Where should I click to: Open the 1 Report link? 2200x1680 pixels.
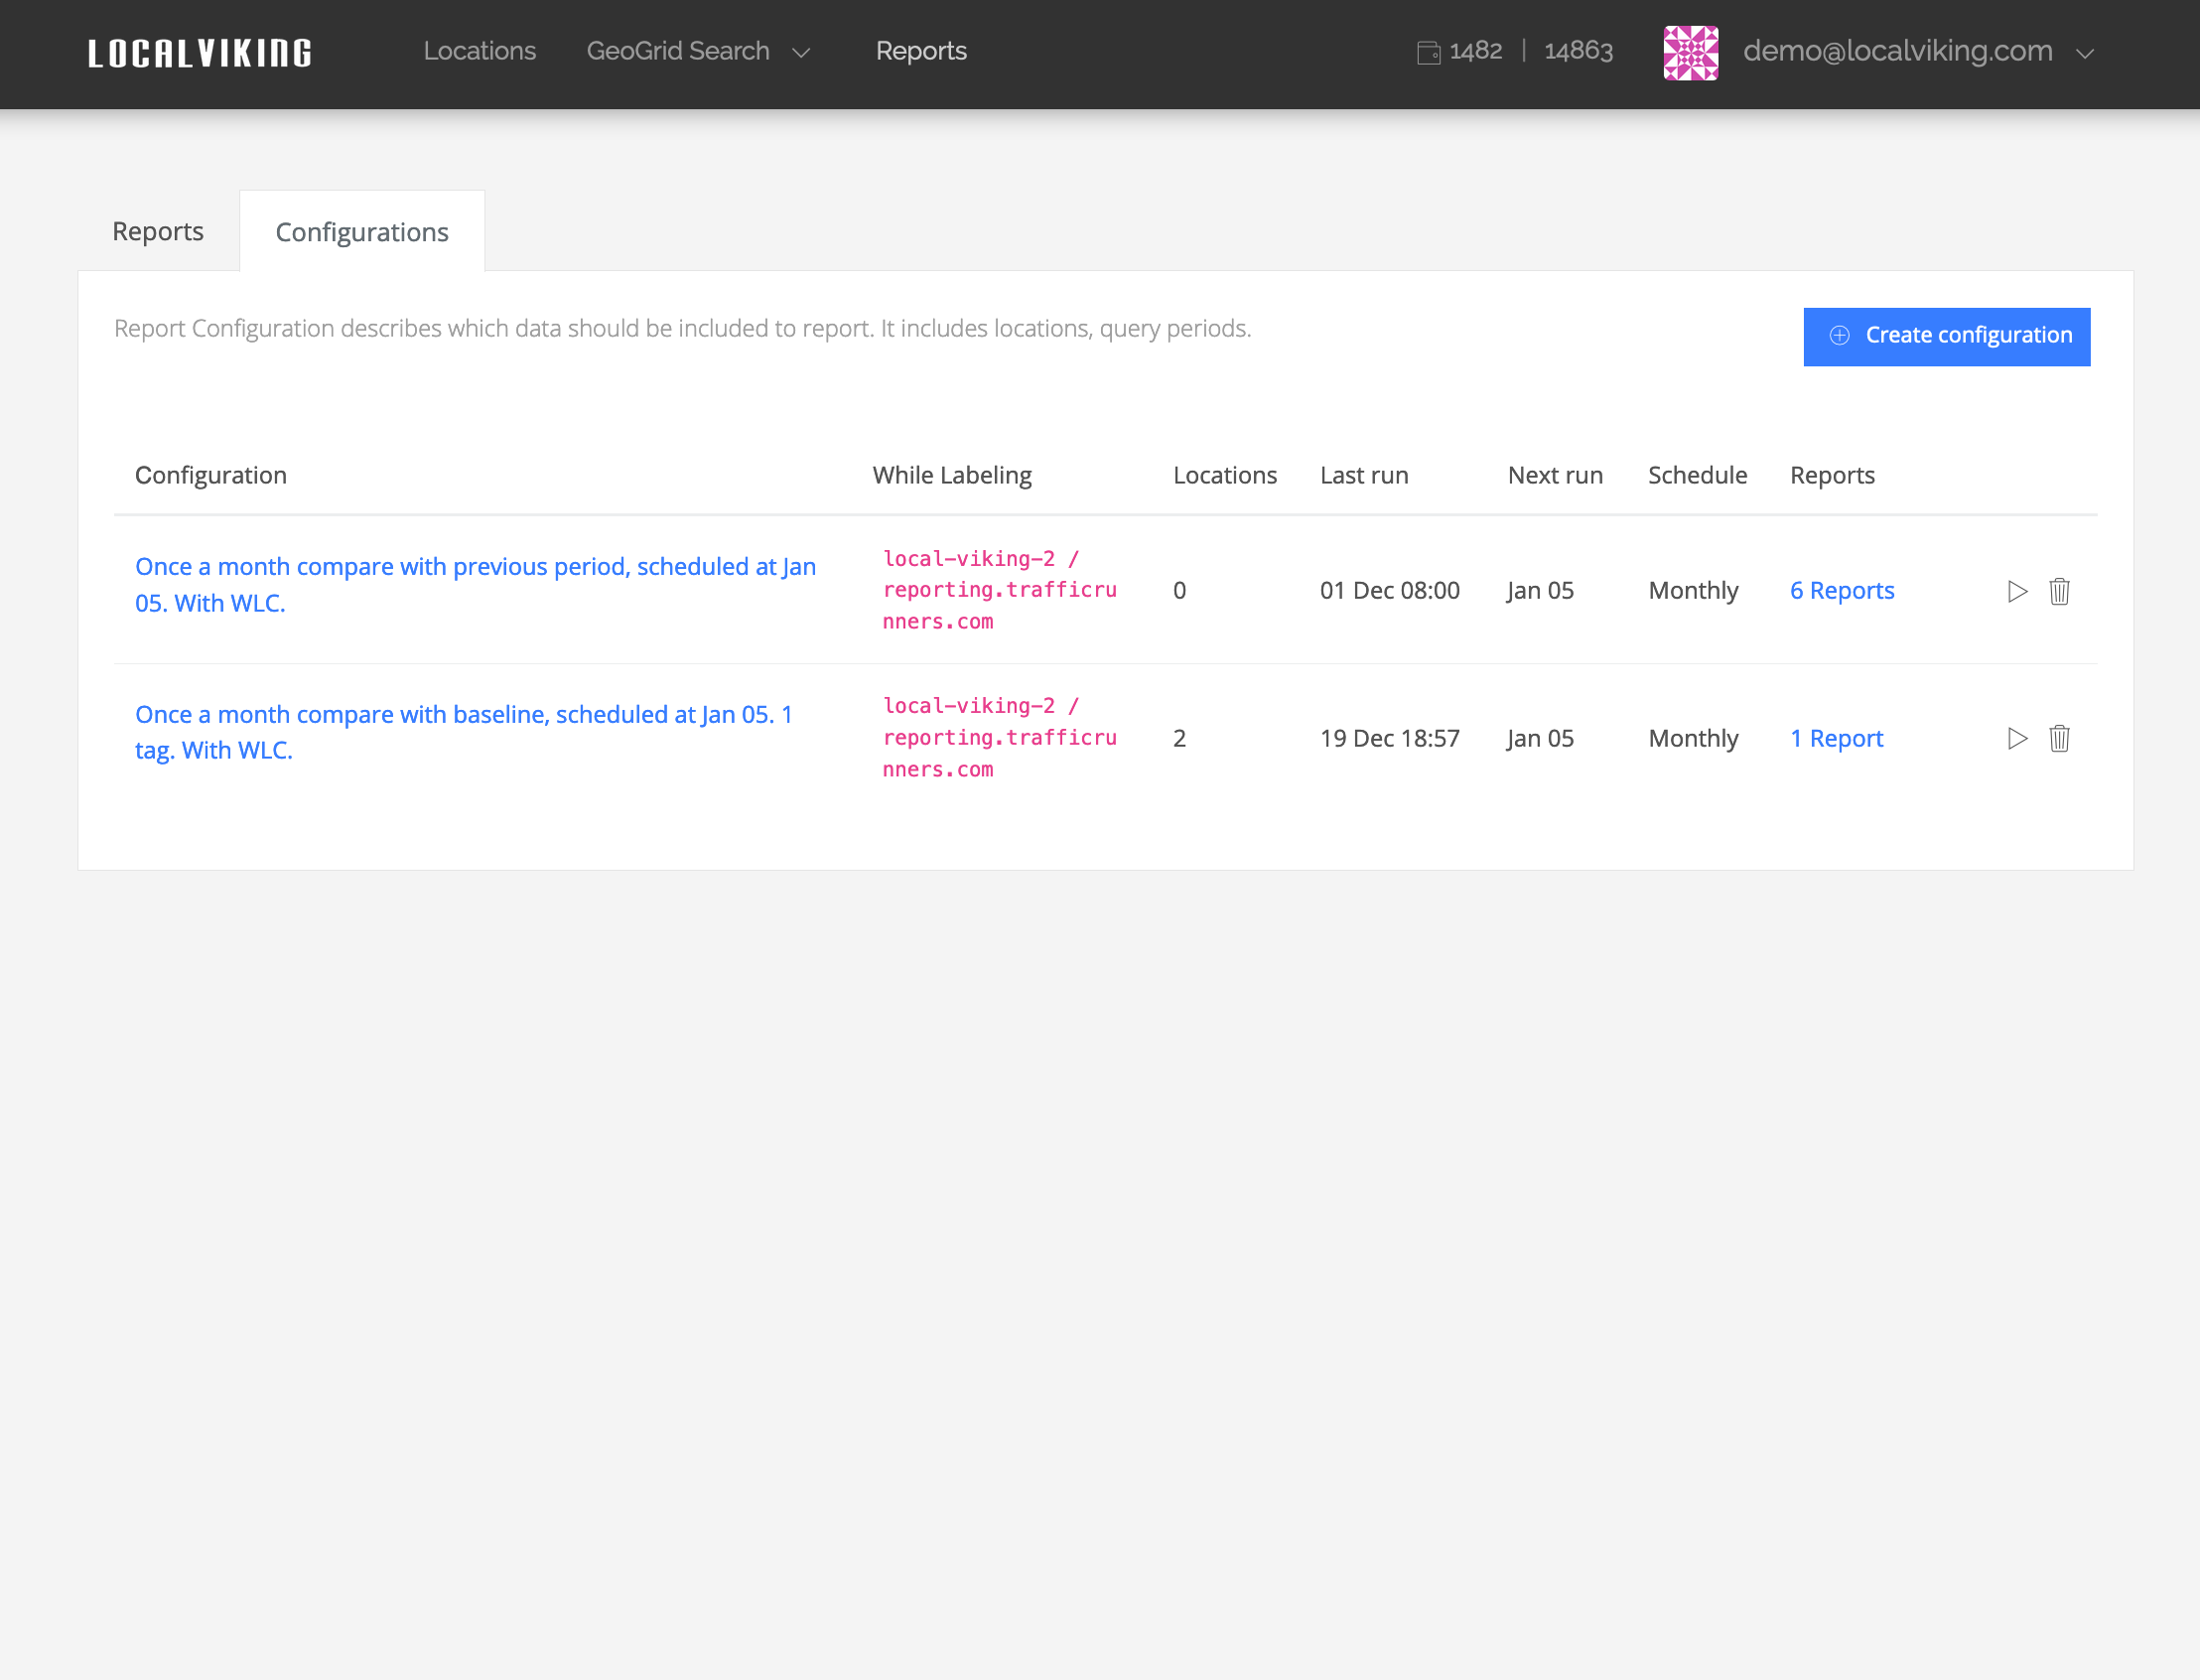click(1836, 739)
